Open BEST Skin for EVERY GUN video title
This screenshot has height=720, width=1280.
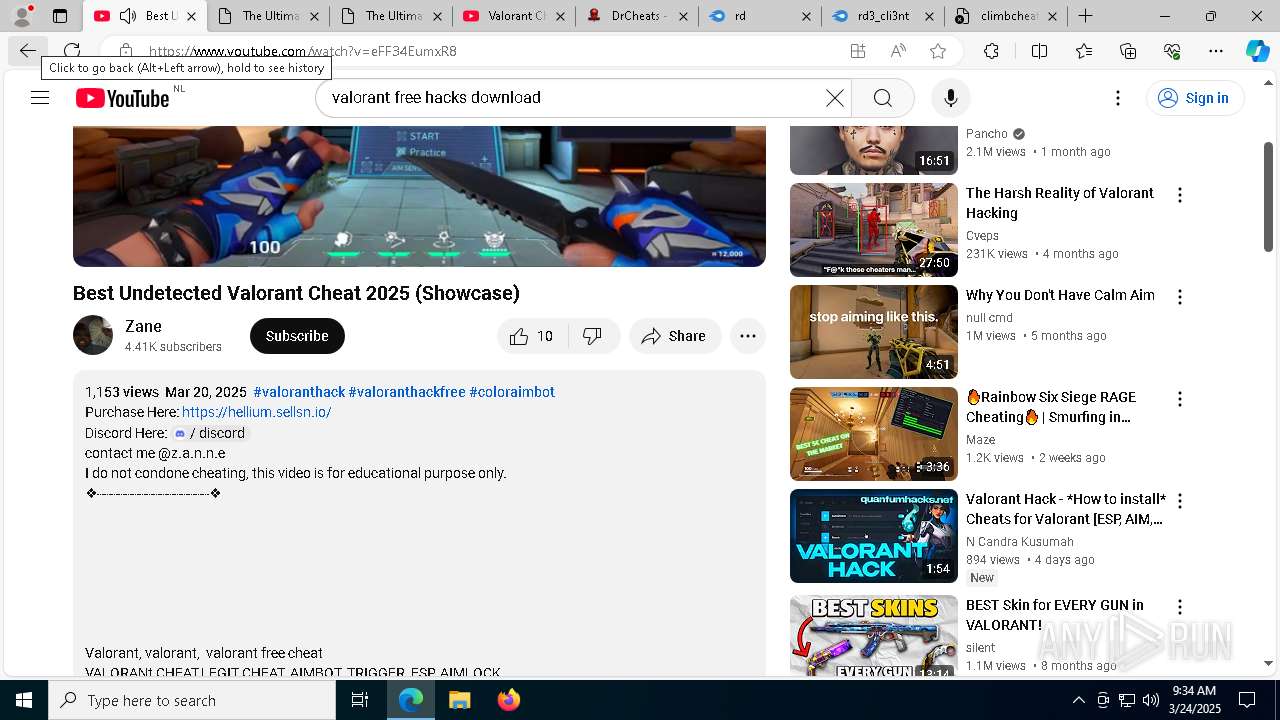(1054, 615)
